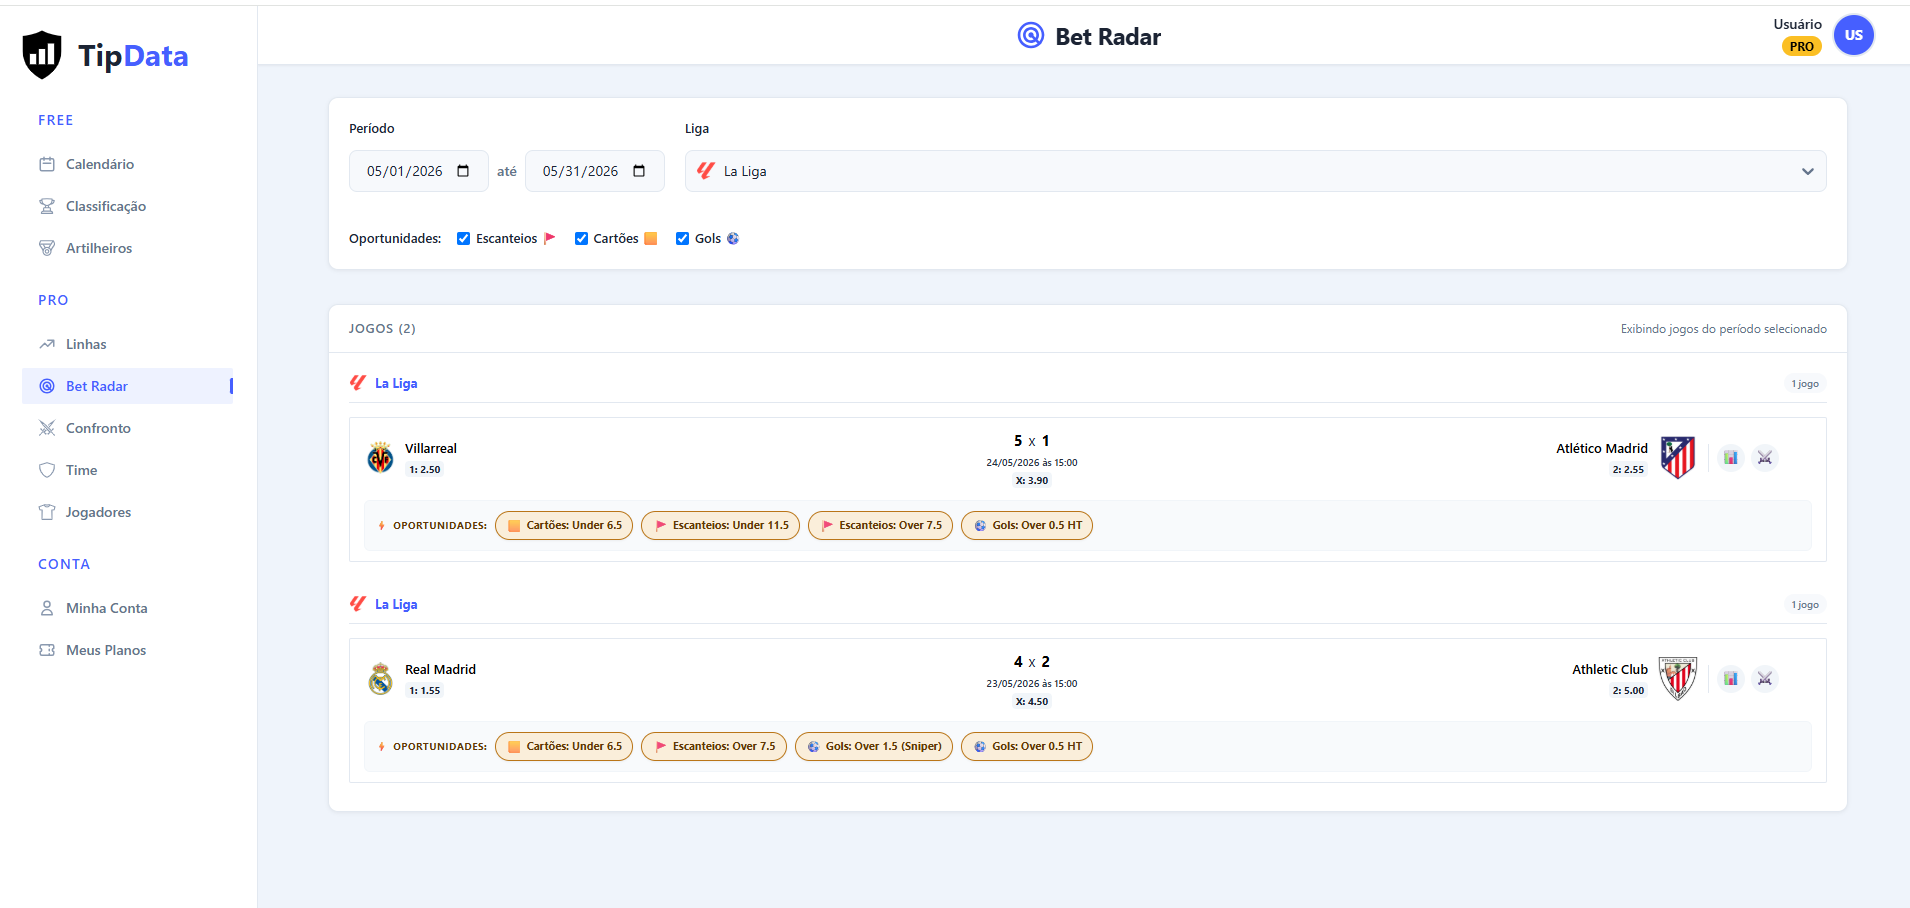Click the Calendário calendar icon
Viewport: 1910px width, 908px height.
pyautogui.click(x=47, y=164)
